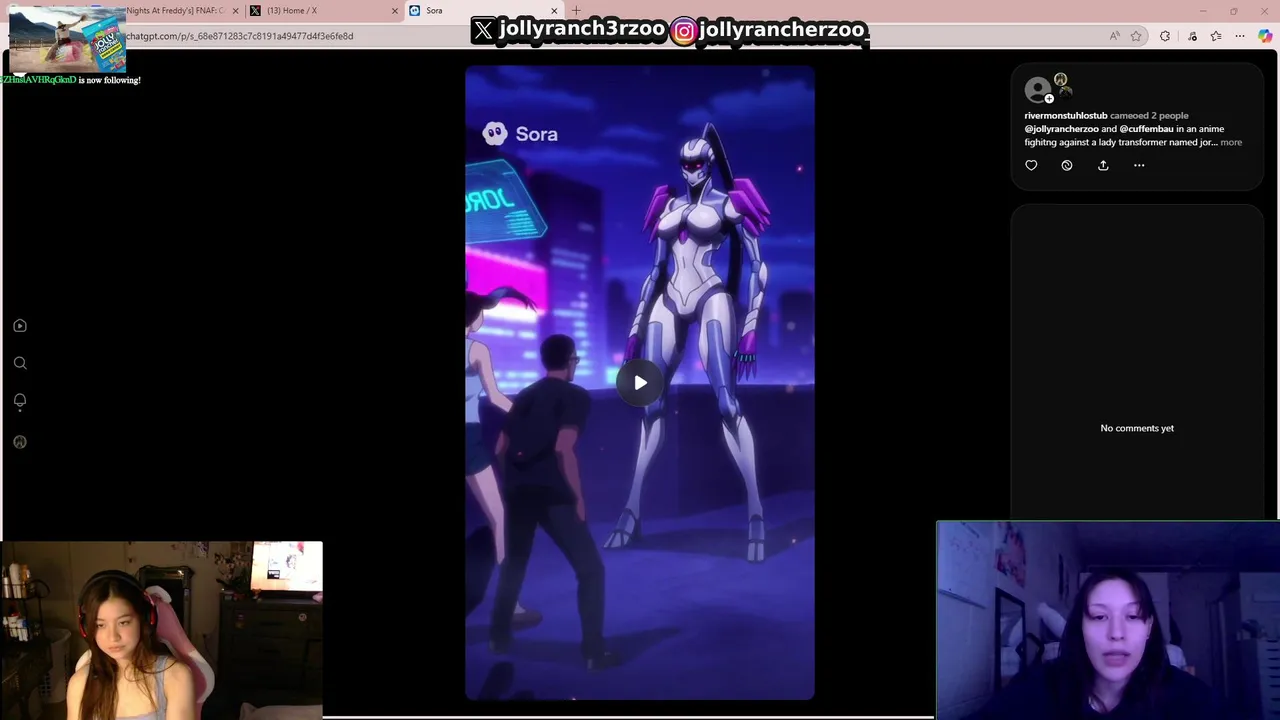Open the browser Extensions icon
The width and height of the screenshot is (1280, 720).
coord(1165,36)
